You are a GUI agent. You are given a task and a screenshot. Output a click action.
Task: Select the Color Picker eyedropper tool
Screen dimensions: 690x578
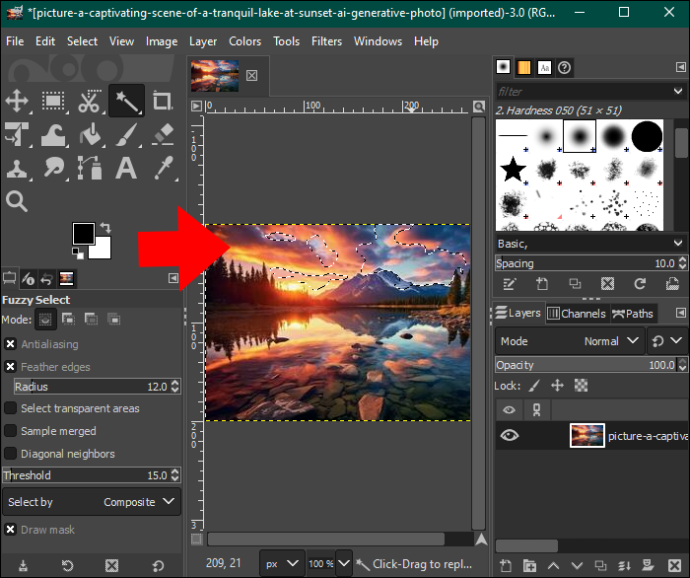point(163,168)
